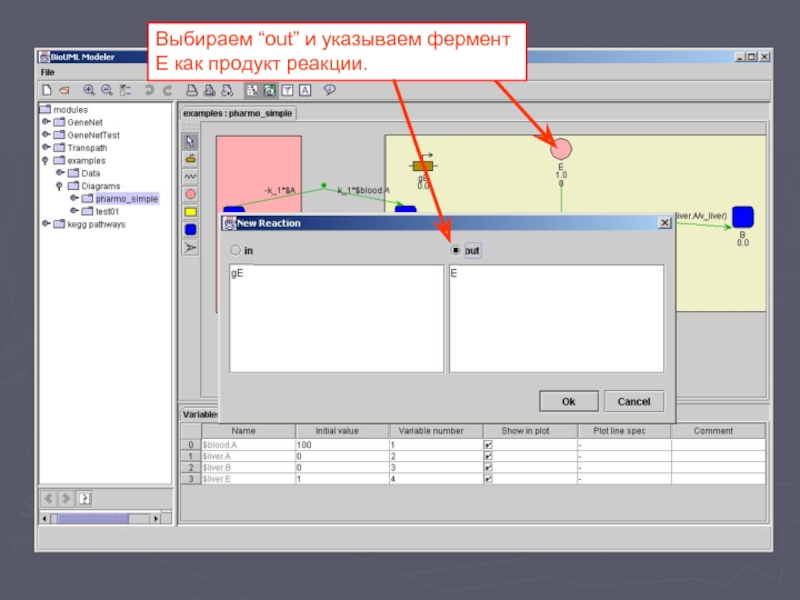800x600 pixels.
Task: Expand the Data tree node
Action: point(60,172)
